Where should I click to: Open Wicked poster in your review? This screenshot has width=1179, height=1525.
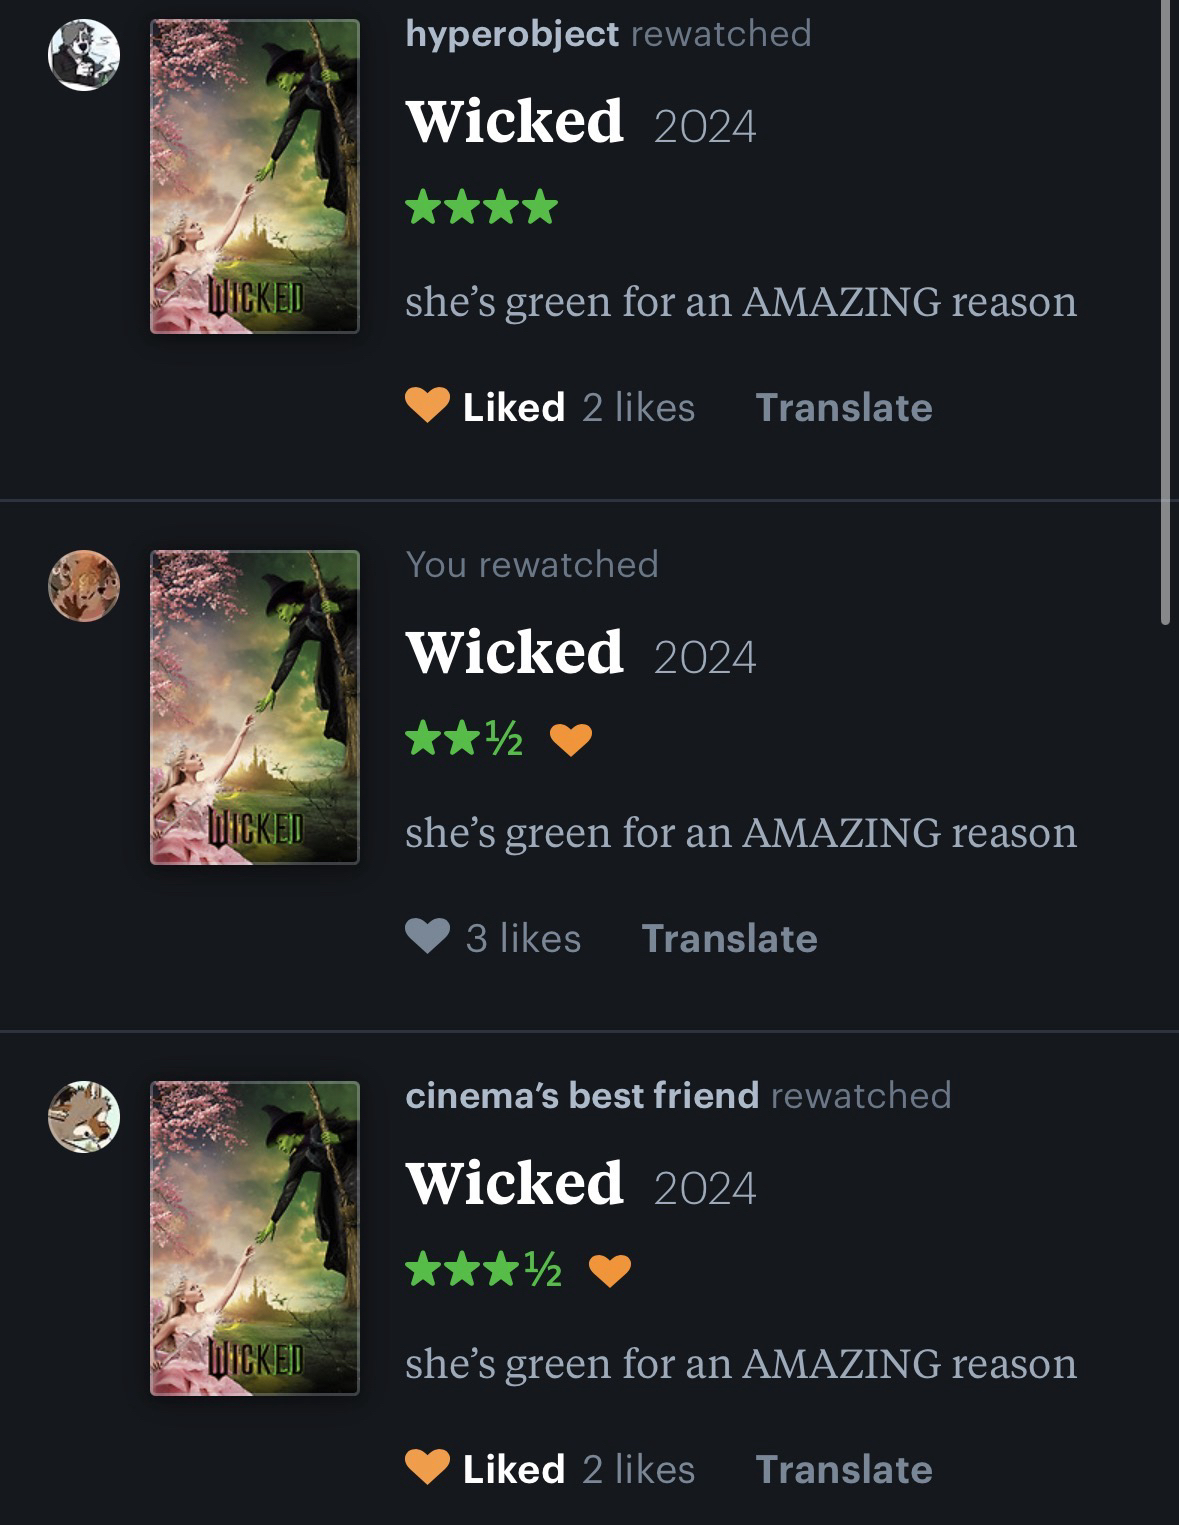[x=254, y=707]
